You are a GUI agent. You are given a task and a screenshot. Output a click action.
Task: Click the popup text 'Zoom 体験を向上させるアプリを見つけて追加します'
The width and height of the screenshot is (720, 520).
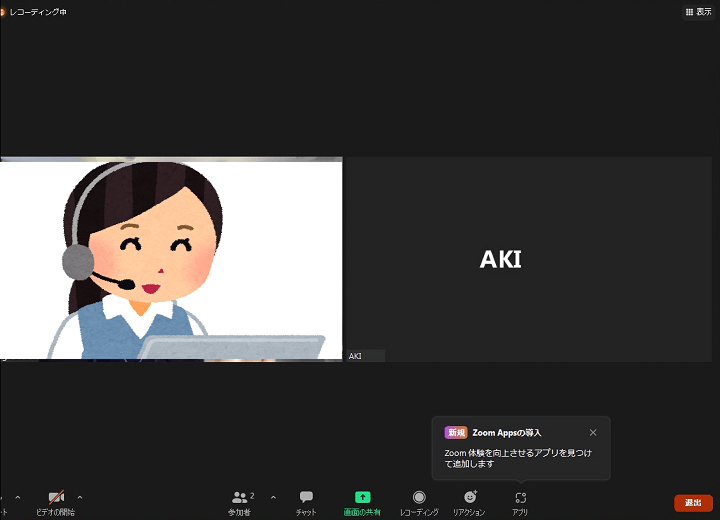click(518, 458)
